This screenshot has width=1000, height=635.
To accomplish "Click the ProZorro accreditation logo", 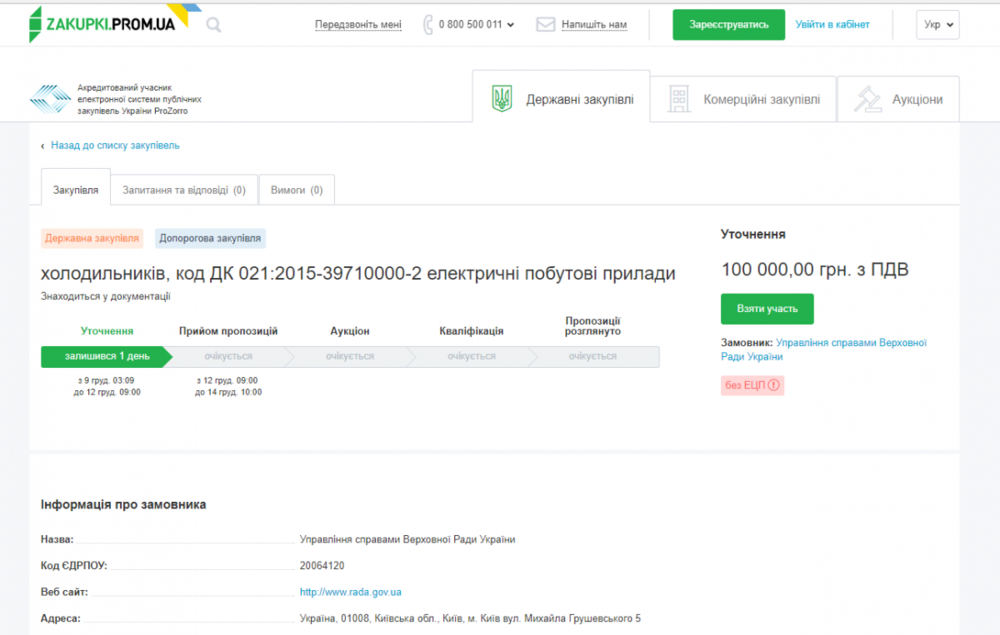I will click(x=50, y=99).
